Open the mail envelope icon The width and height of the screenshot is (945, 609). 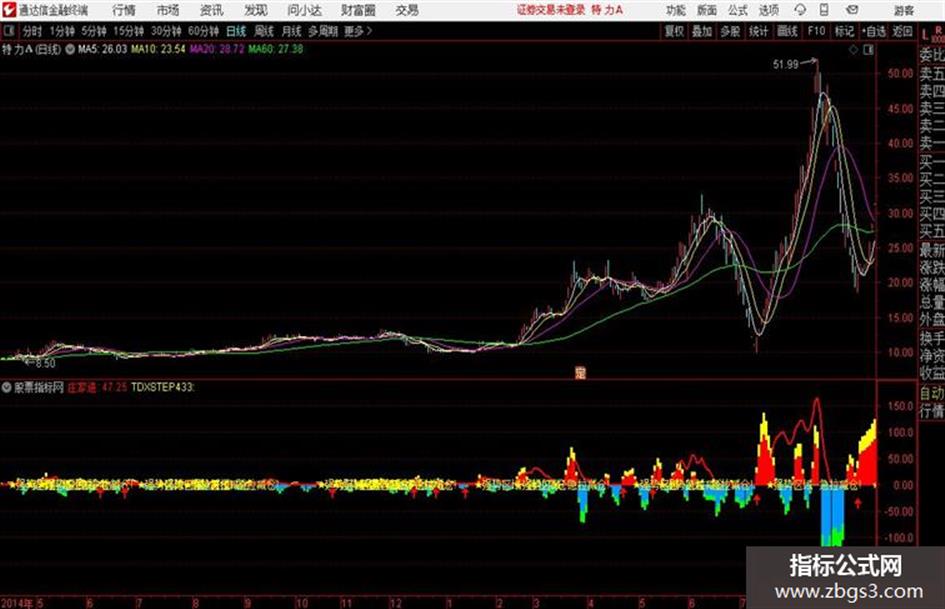coord(852,10)
